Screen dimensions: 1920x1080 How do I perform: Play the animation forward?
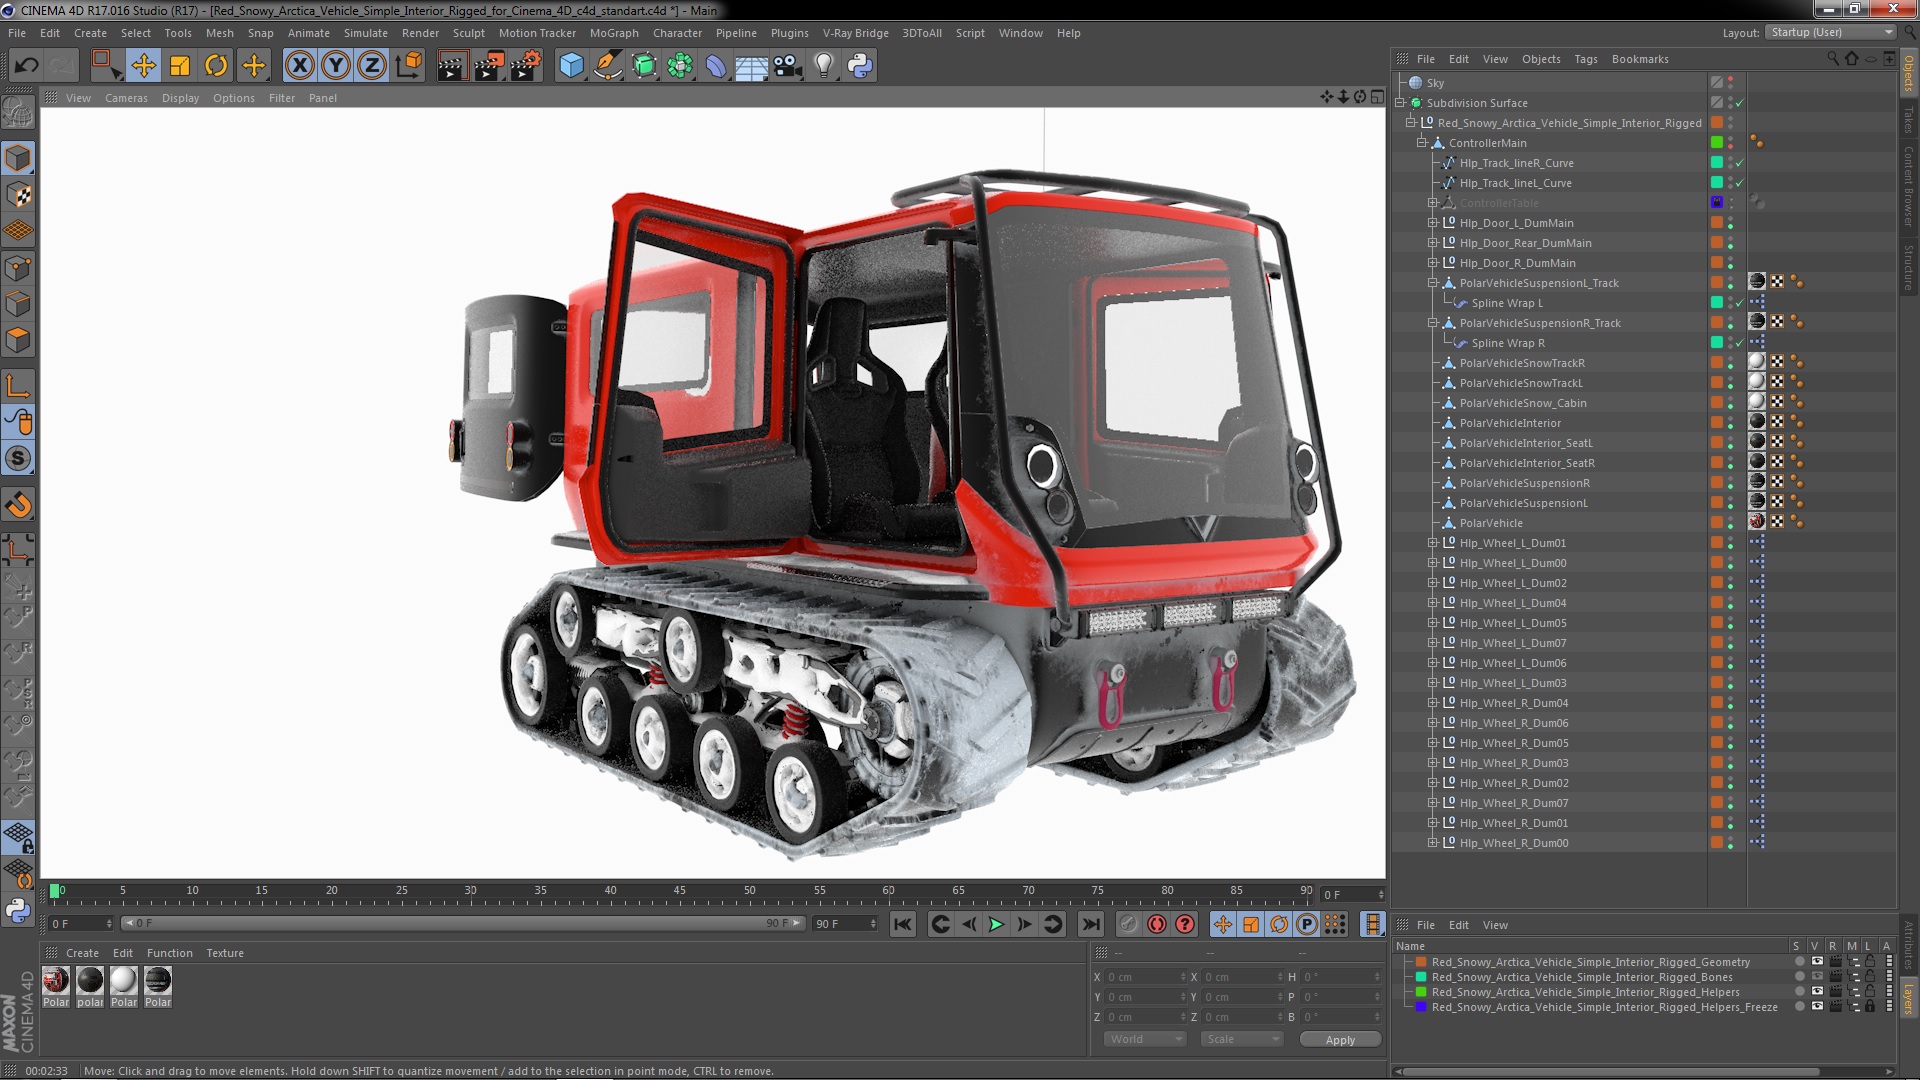coord(996,925)
